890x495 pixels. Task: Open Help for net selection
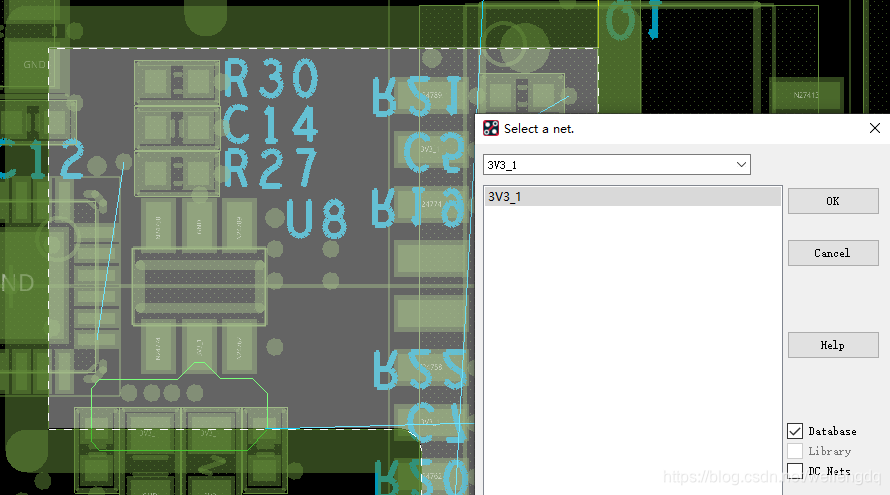[833, 345]
